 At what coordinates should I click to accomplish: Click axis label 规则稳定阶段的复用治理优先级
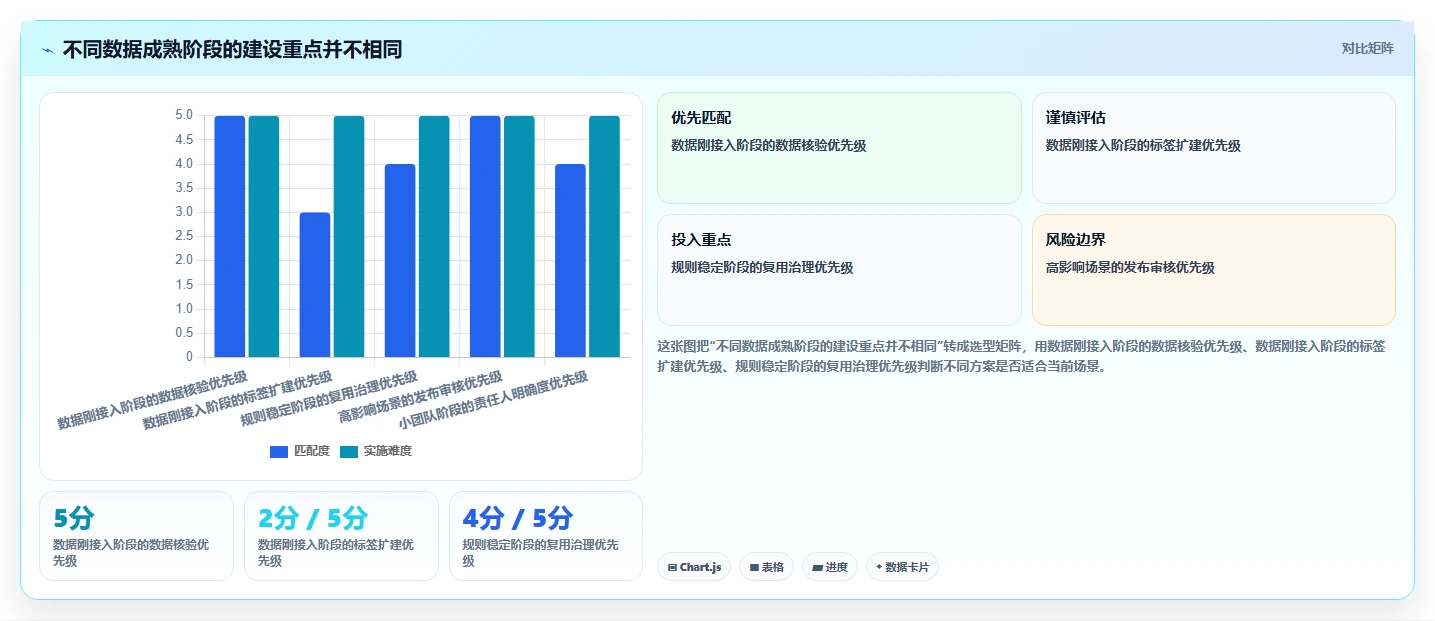pyautogui.click(x=329, y=399)
